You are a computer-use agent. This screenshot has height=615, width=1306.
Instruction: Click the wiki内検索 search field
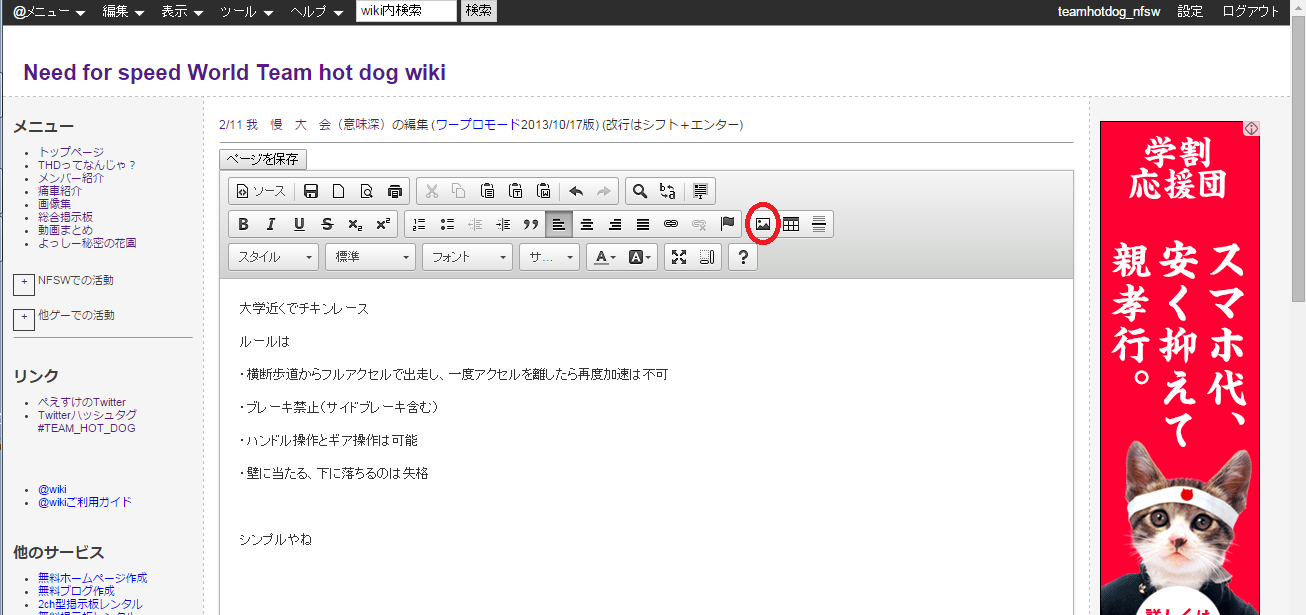[x=406, y=11]
